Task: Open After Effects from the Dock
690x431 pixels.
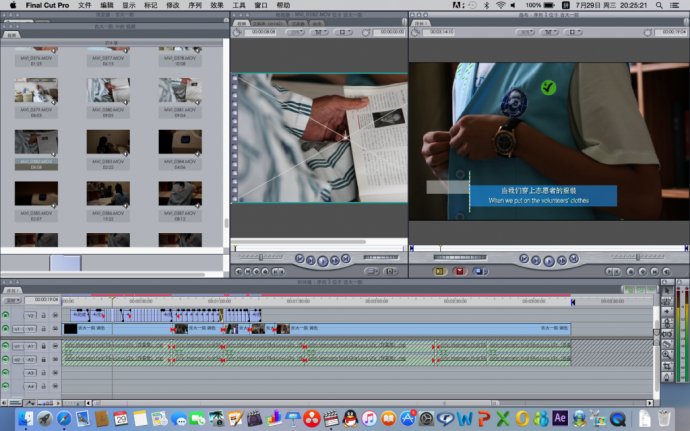Action: point(559,418)
